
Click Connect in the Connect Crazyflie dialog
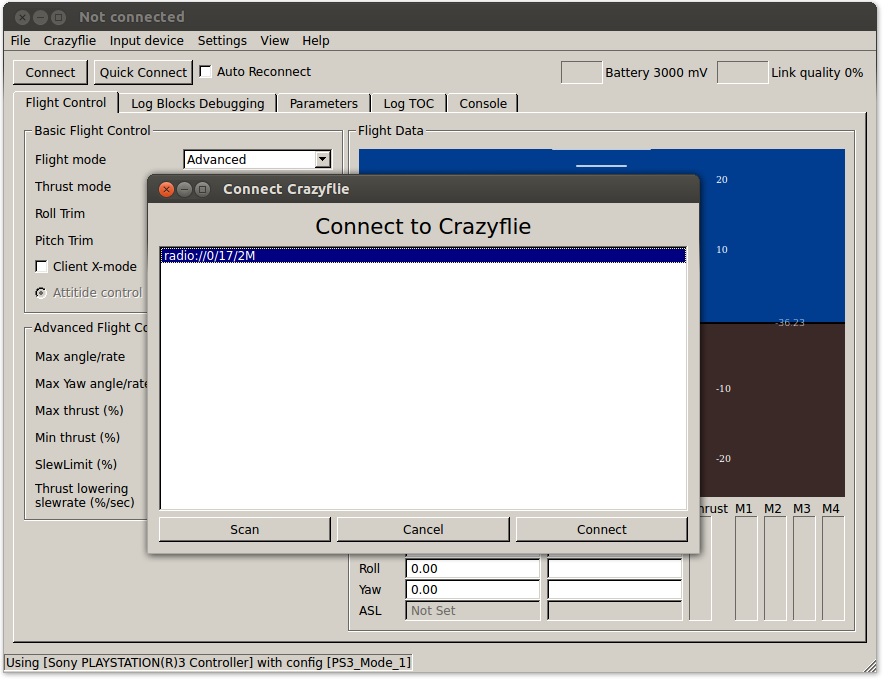tap(602, 529)
